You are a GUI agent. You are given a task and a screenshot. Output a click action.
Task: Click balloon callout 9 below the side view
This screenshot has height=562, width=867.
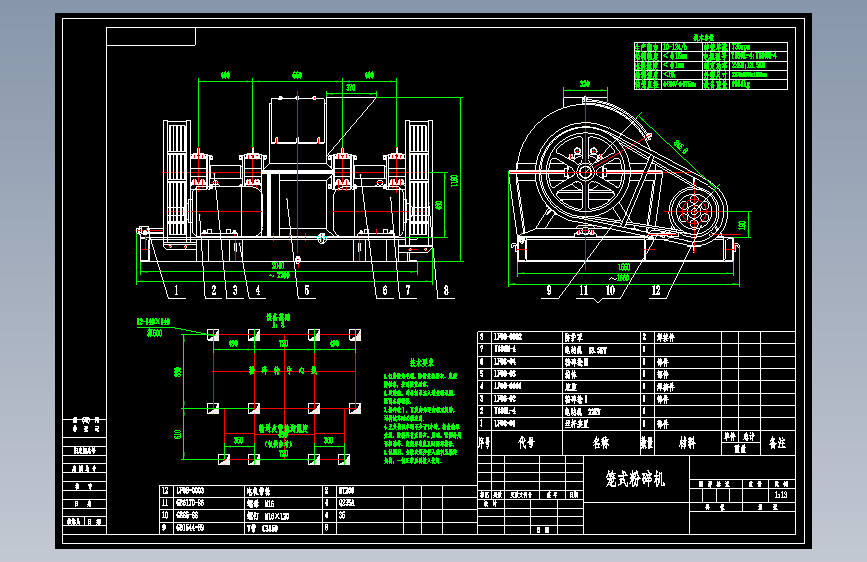point(549,290)
